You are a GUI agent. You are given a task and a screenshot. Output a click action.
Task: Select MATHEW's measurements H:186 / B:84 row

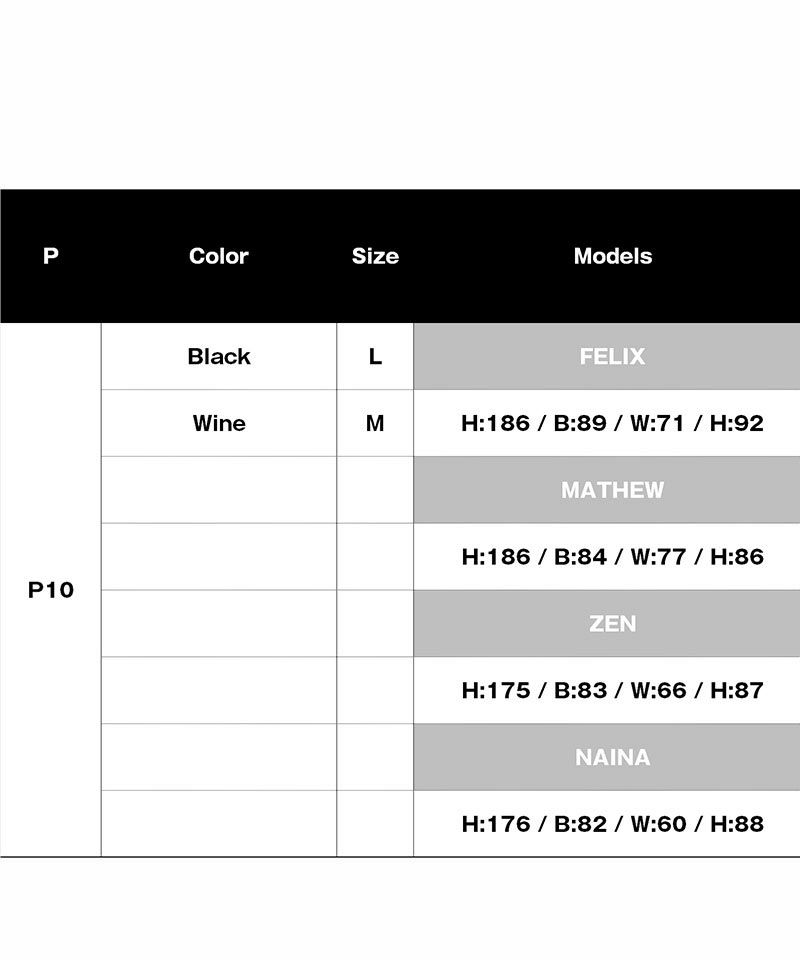[612, 557]
